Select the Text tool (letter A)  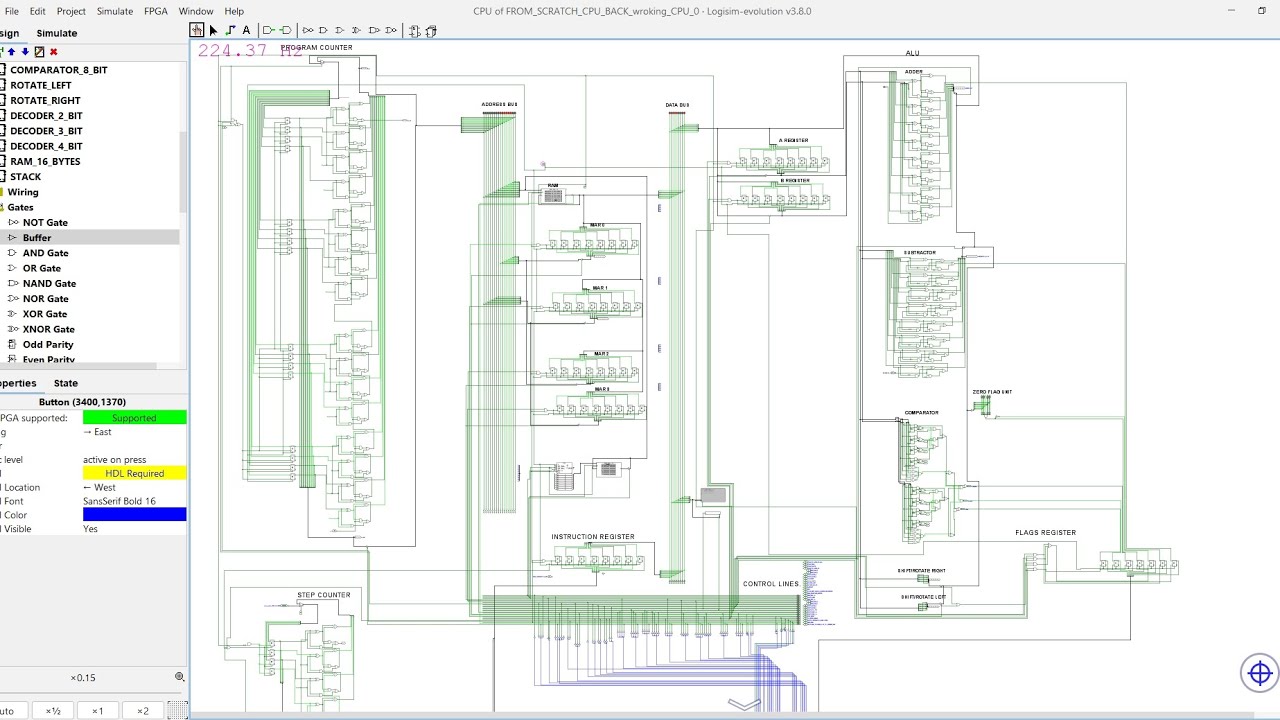tap(246, 31)
